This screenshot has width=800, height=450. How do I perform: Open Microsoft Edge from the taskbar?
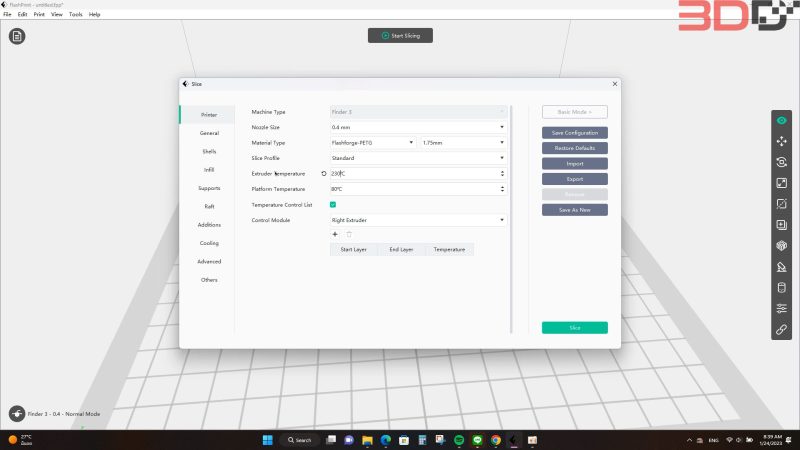pos(386,440)
